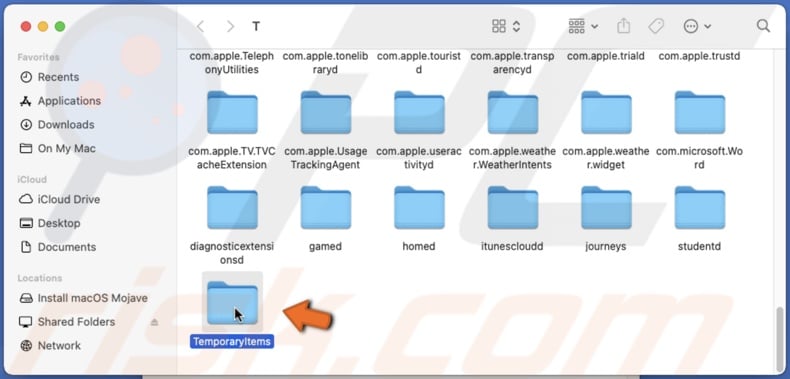Select the diagnosticextensionsd folder icon
790x379 pixels.
tap(232, 208)
